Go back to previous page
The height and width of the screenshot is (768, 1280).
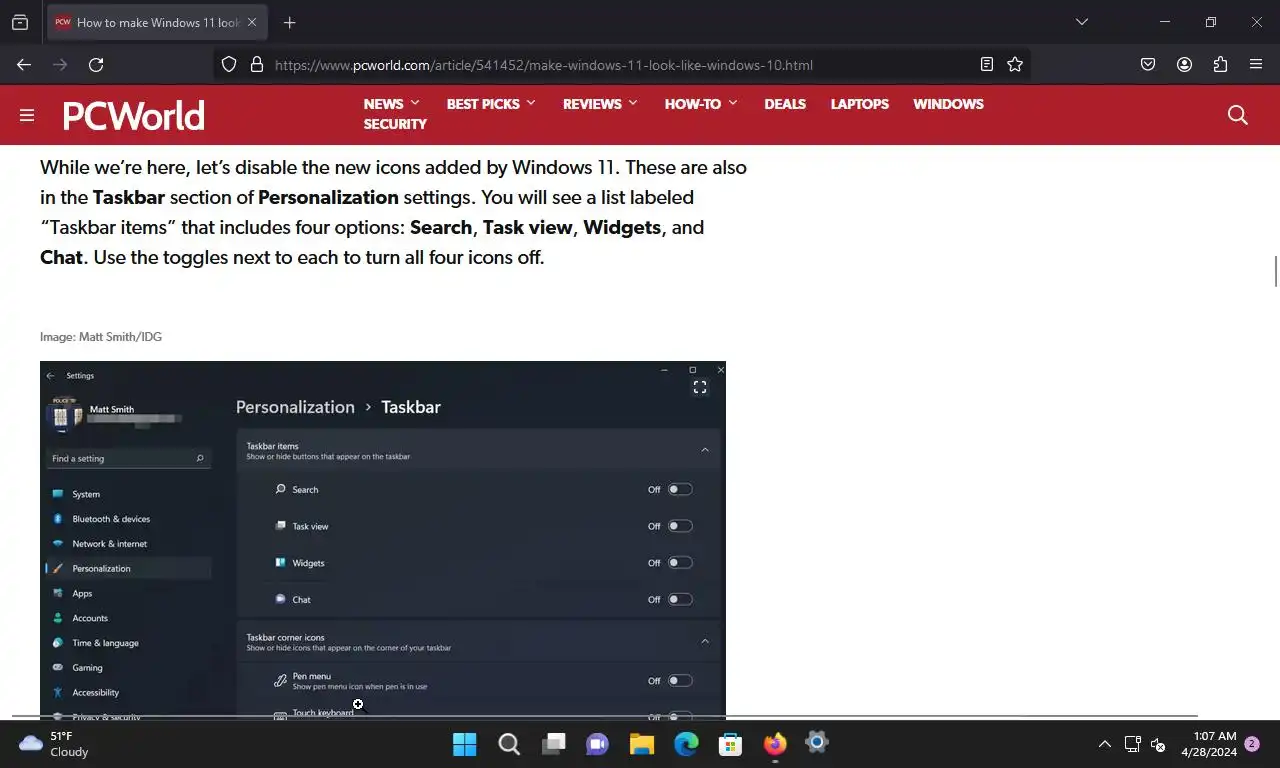pyautogui.click(x=24, y=64)
